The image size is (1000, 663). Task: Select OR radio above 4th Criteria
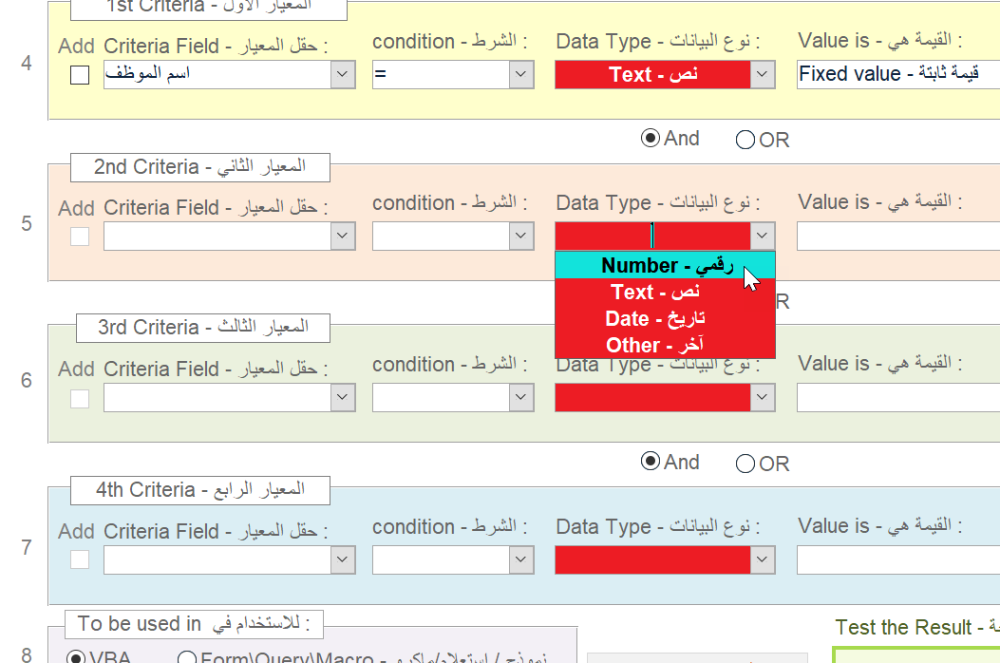pyautogui.click(x=745, y=463)
